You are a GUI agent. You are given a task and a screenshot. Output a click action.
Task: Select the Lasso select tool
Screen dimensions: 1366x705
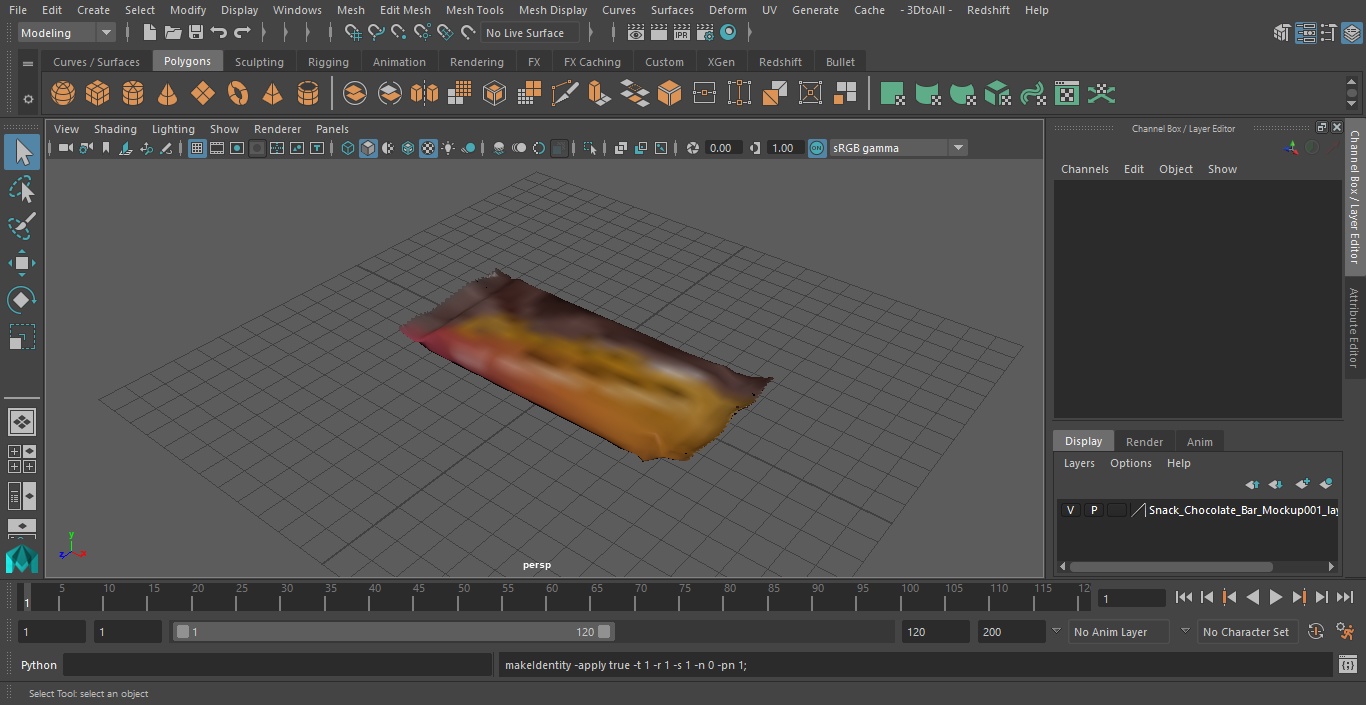pos(22,189)
